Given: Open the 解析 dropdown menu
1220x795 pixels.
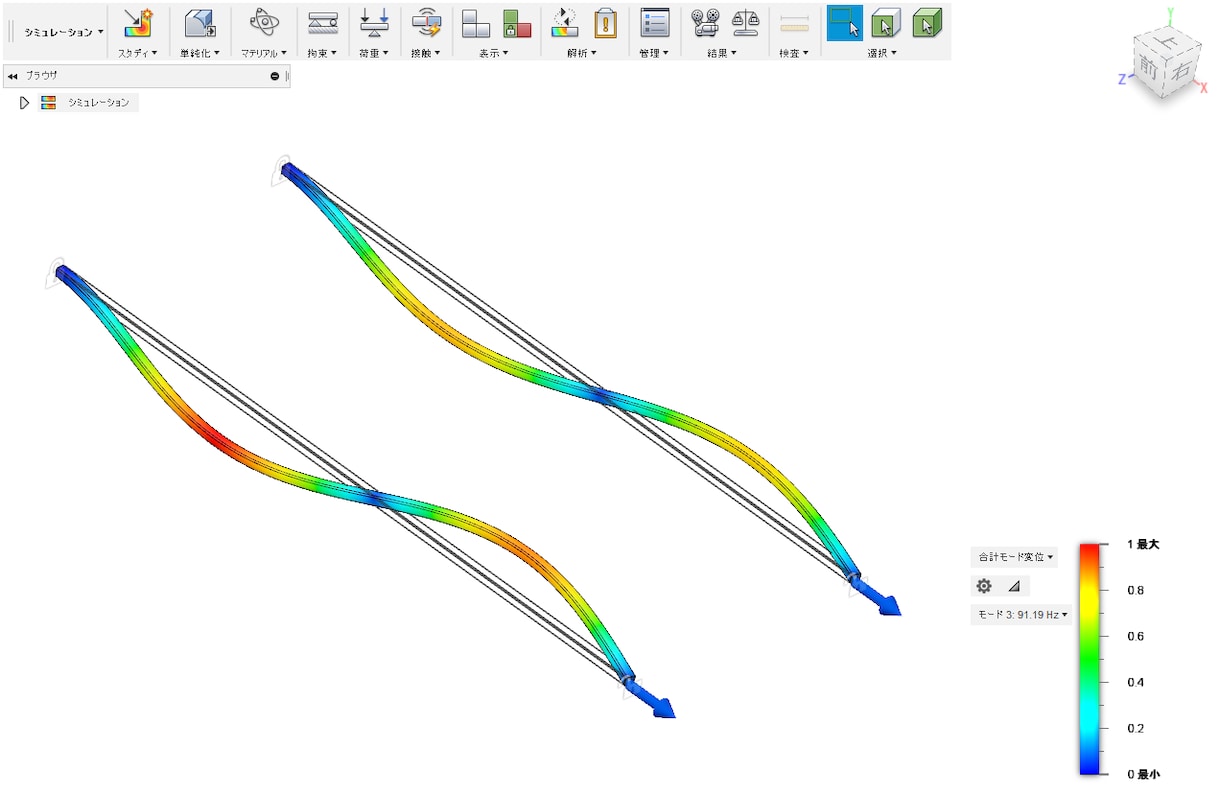Looking at the screenshot, I should click(x=581, y=52).
